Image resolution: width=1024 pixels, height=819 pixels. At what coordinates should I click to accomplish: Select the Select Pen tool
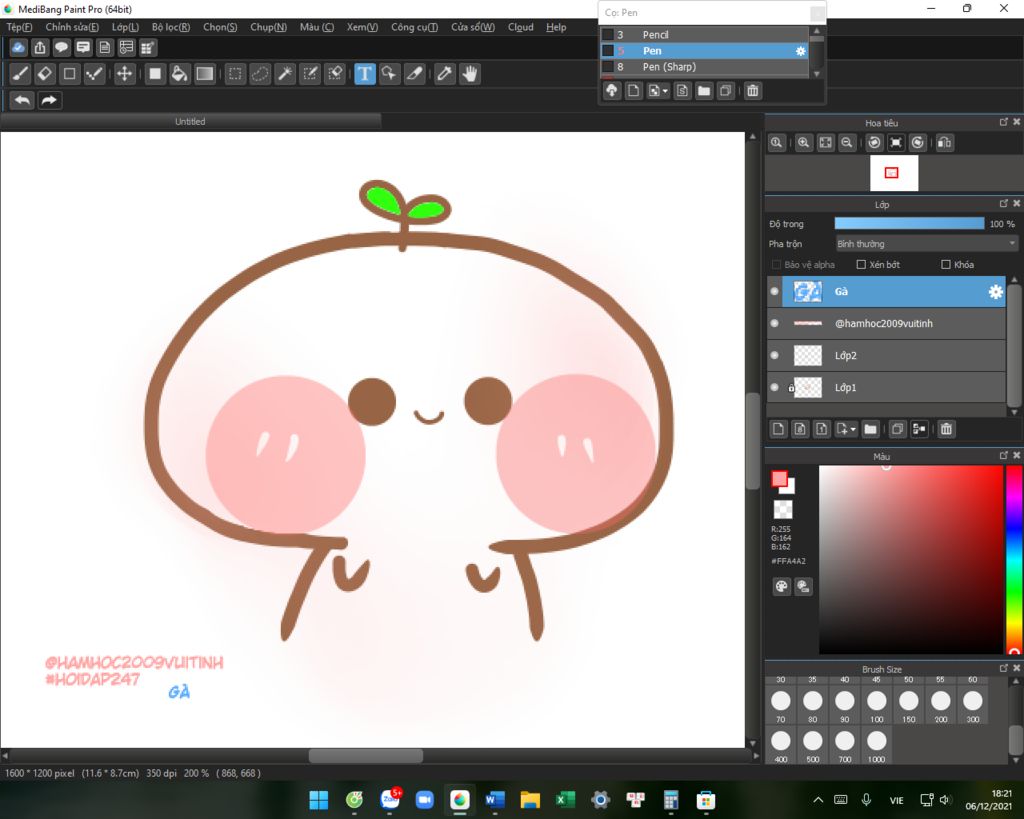pyautogui.click(x=310, y=74)
